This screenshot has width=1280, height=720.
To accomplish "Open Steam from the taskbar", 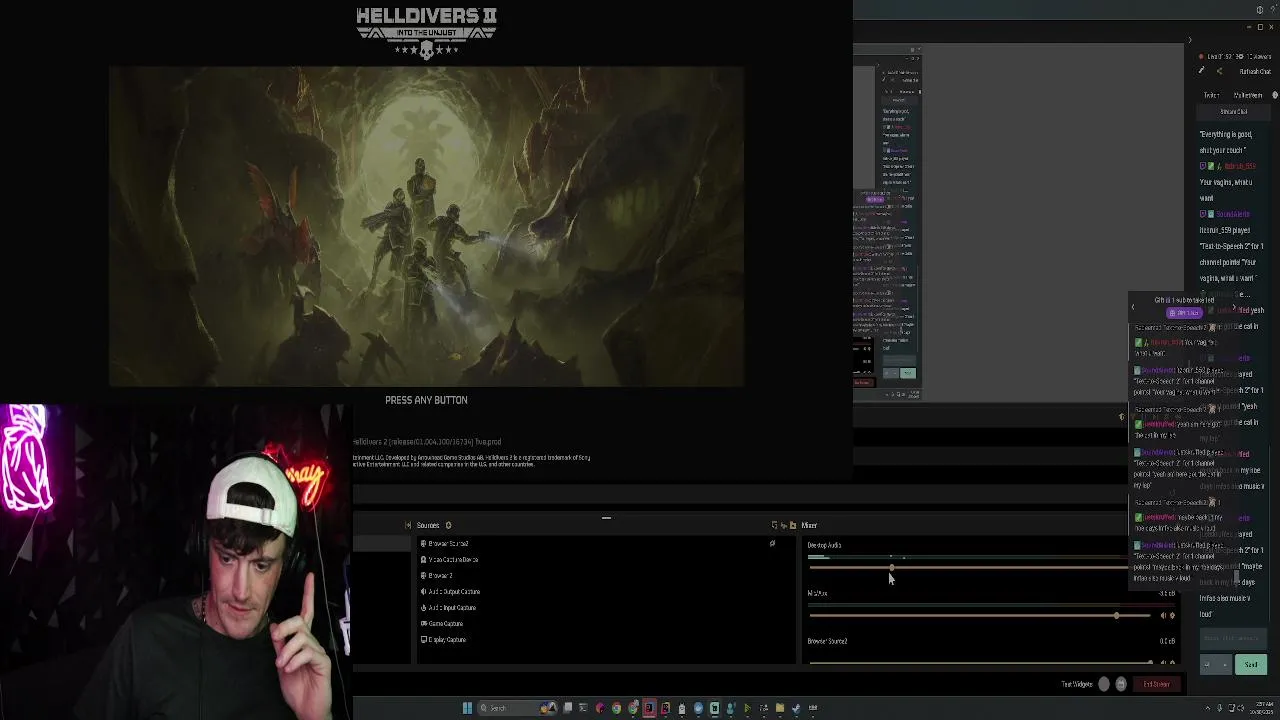I will (x=795, y=708).
